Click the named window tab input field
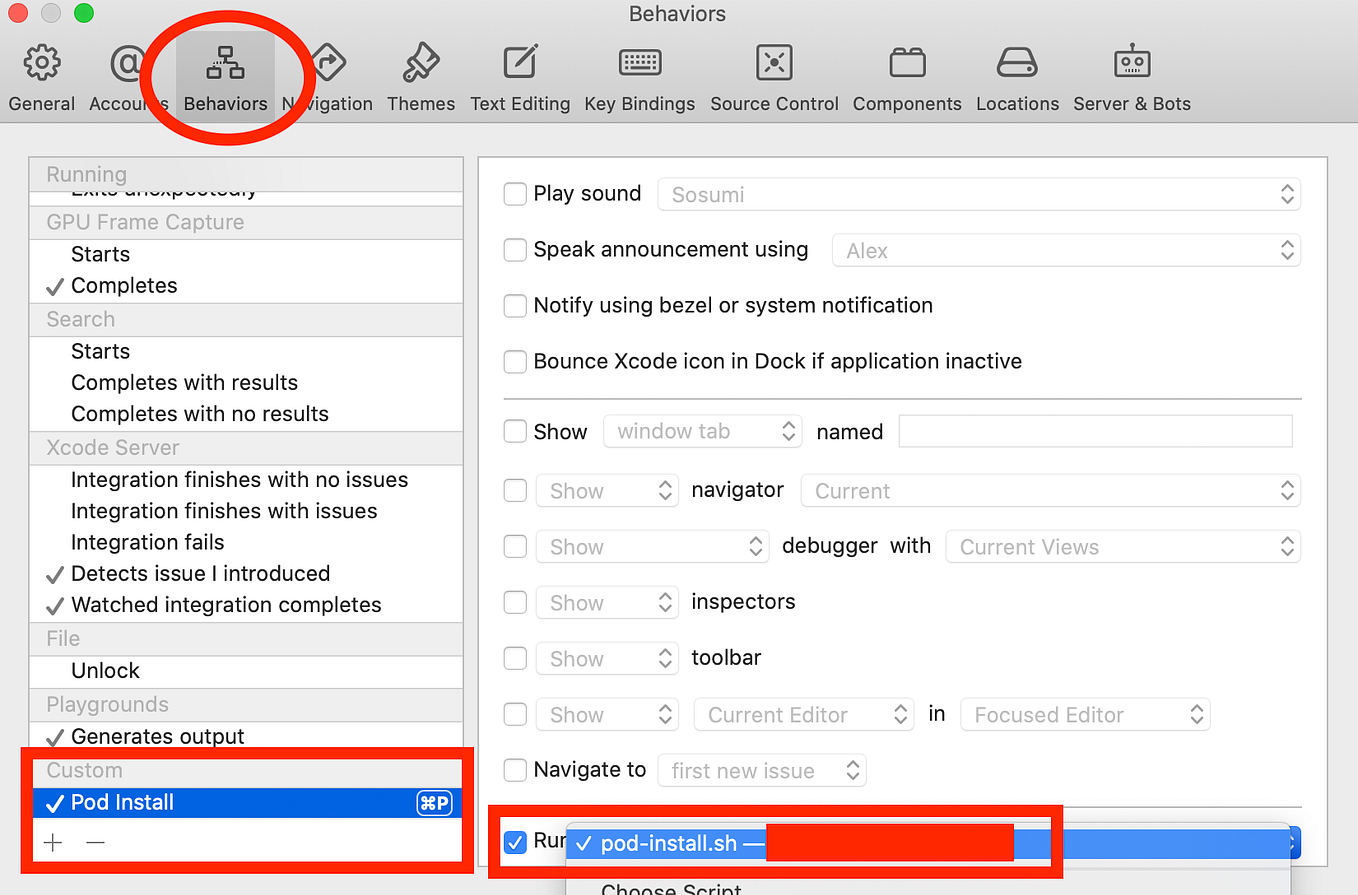 coord(1095,431)
